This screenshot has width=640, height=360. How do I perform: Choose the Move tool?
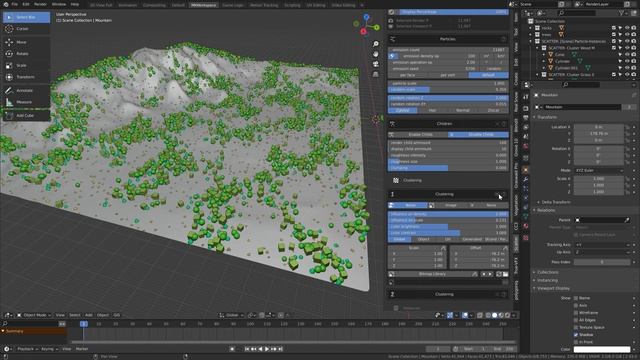point(27,42)
